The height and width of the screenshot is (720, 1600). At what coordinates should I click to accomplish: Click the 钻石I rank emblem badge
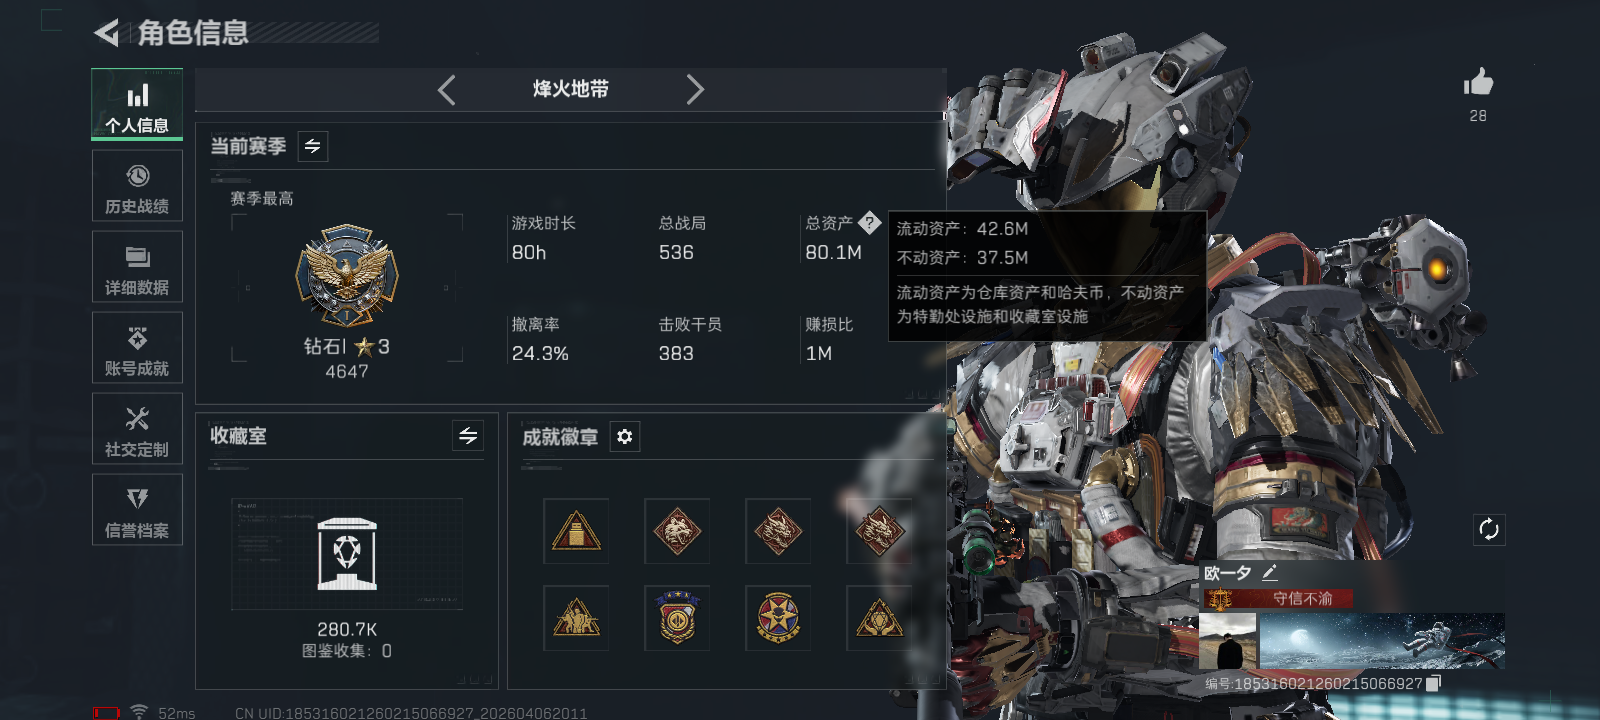347,275
